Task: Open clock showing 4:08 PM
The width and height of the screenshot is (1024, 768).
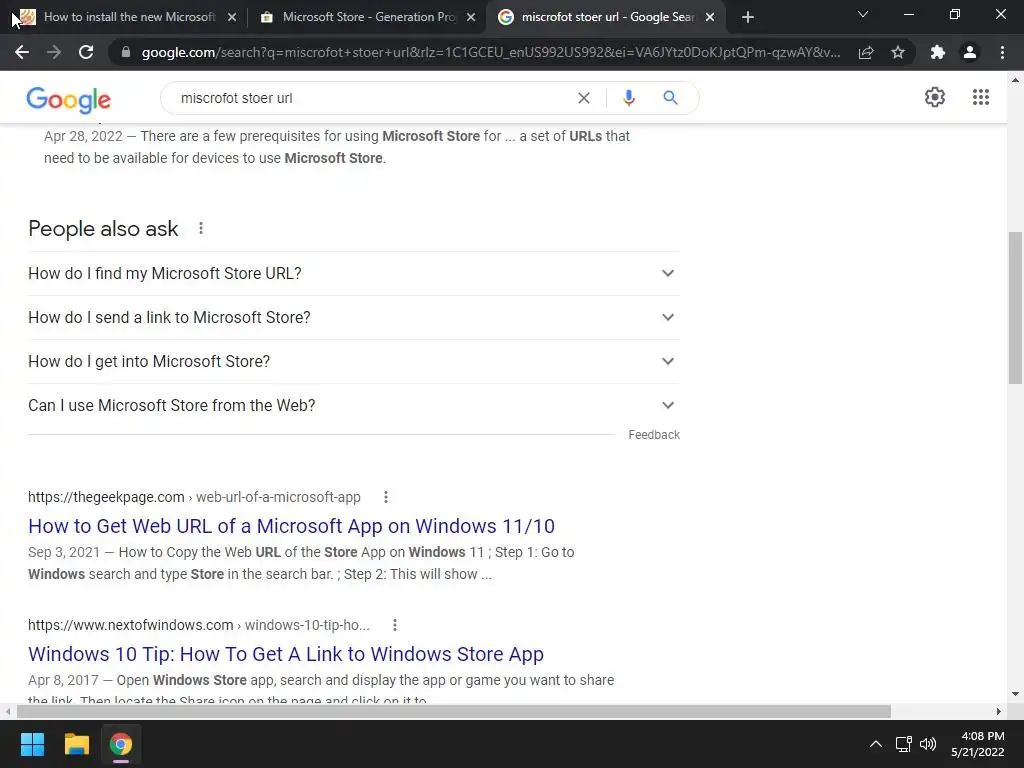Action: tap(978, 744)
